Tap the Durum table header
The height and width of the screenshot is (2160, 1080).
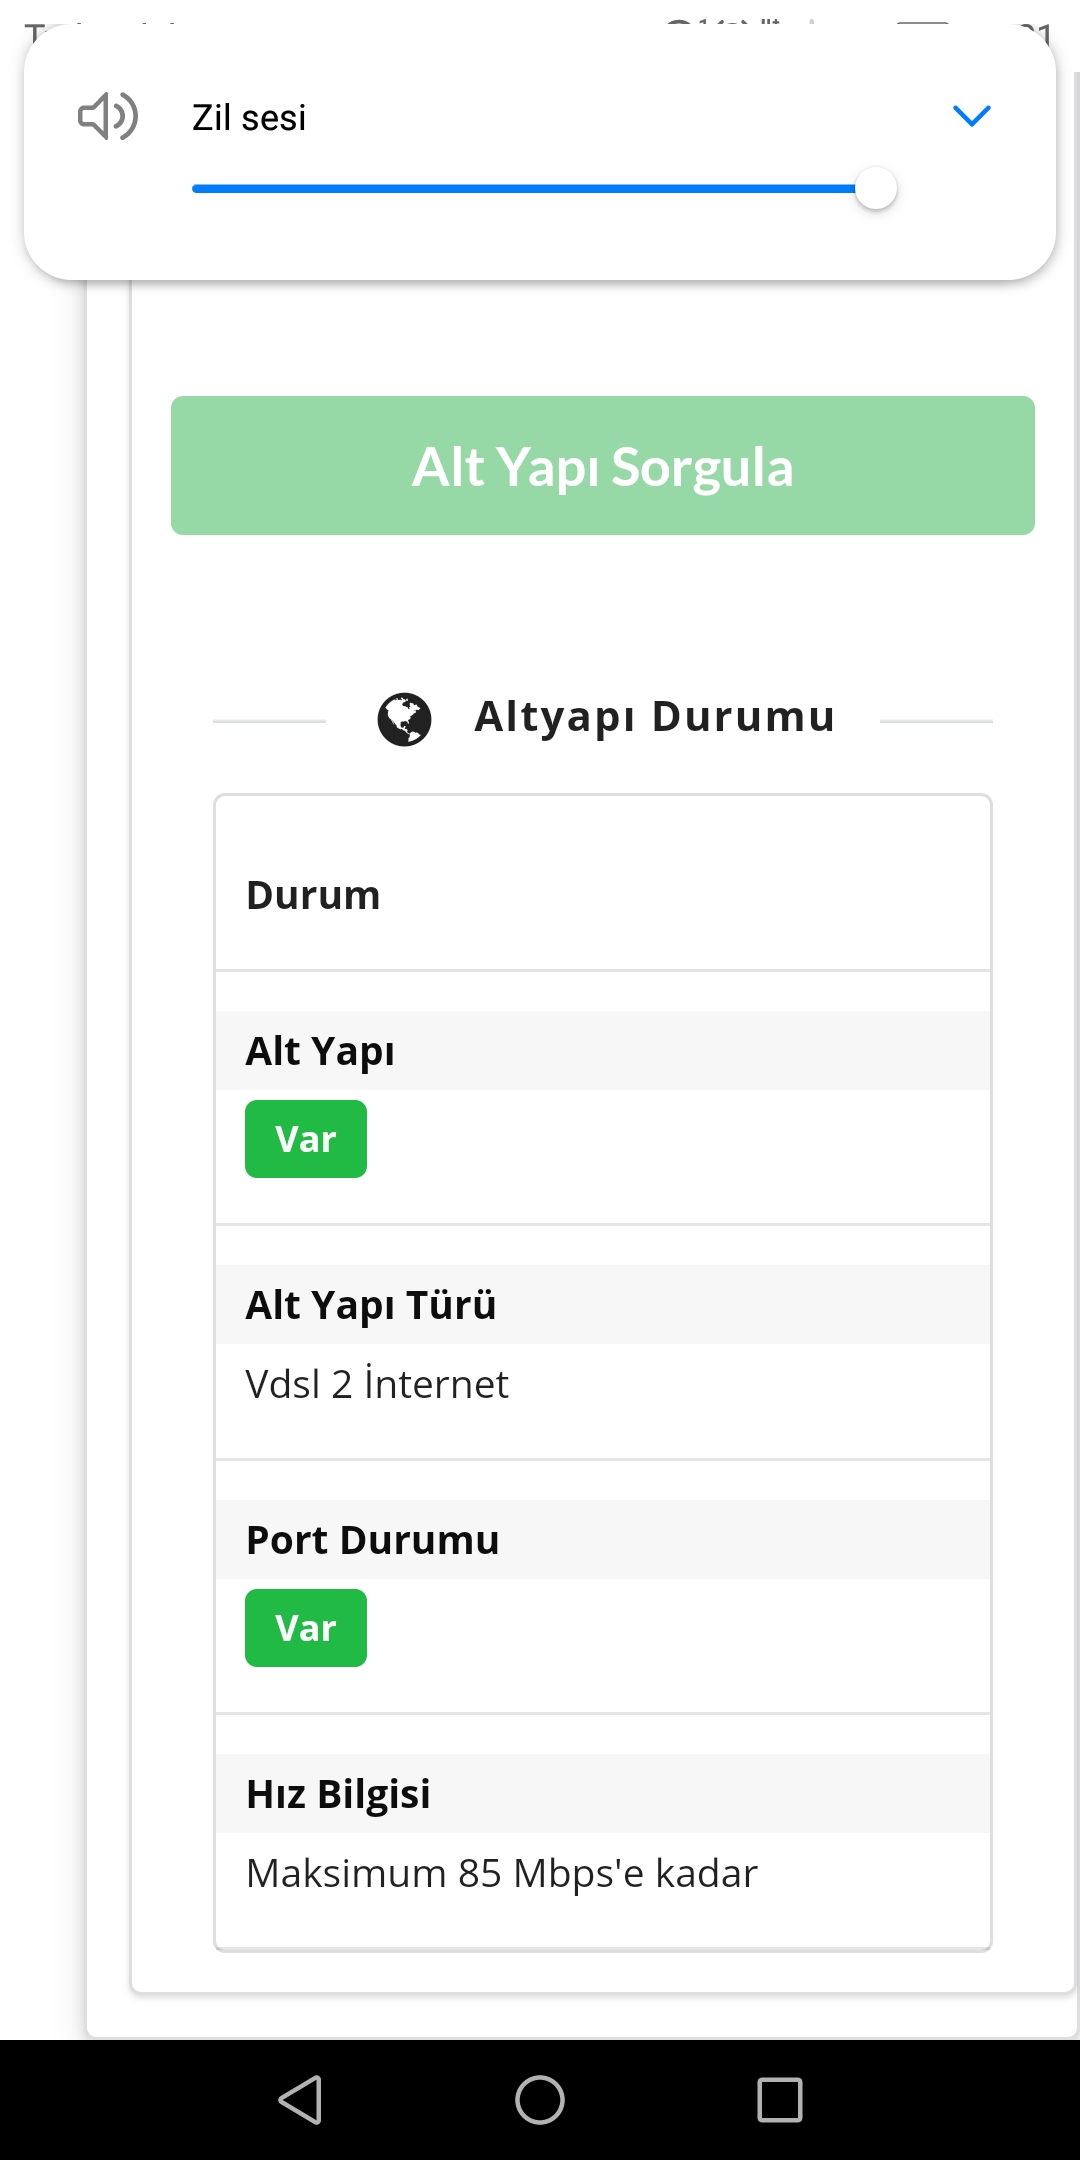click(x=313, y=895)
